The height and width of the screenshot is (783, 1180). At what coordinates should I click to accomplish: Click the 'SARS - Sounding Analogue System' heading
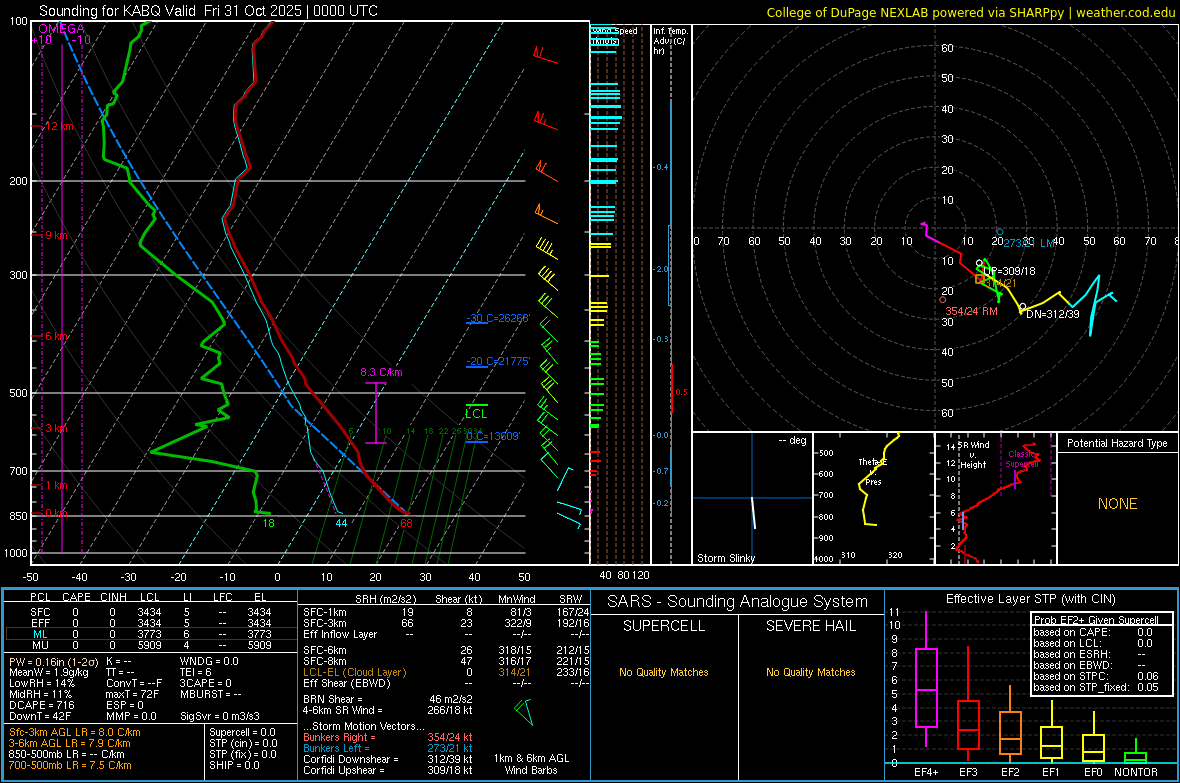tap(737, 602)
